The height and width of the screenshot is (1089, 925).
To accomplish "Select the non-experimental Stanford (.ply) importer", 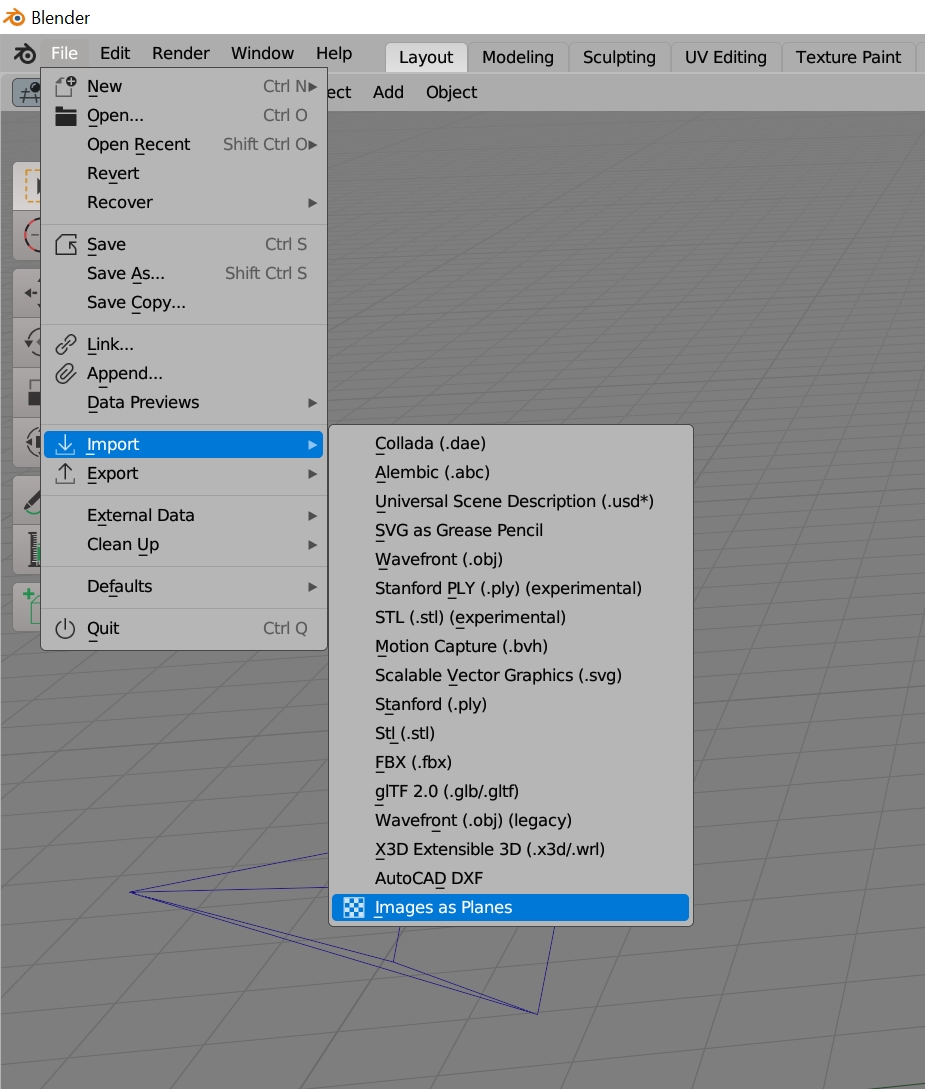I will [x=510, y=704].
